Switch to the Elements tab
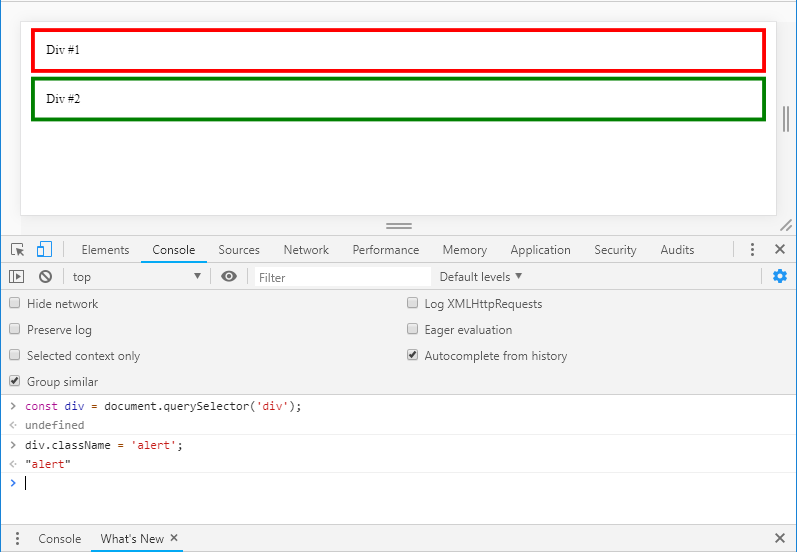 [x=105, y=250]
